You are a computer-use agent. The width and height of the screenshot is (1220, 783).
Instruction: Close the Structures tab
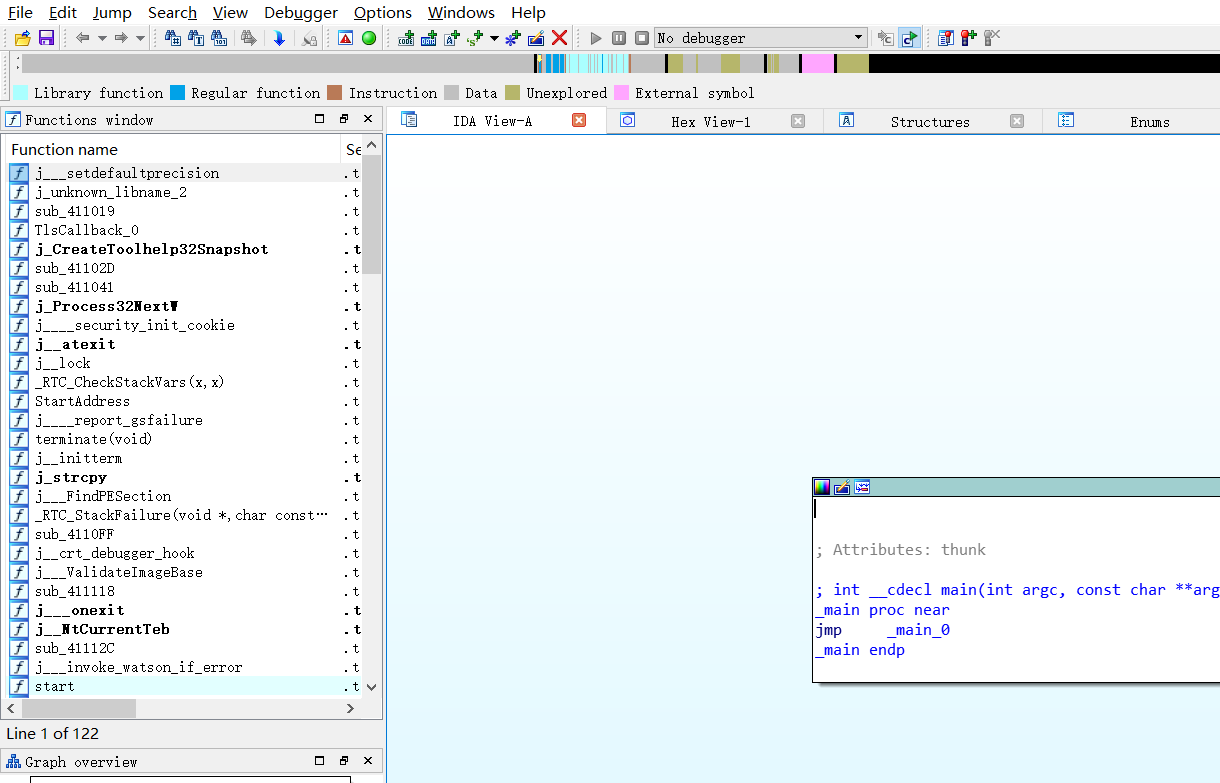[x=1017, y=121]
